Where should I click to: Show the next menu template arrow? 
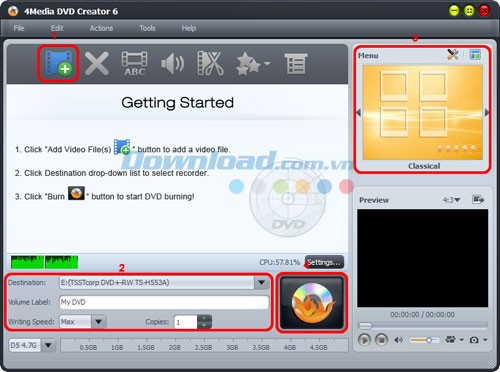pyautogui.click(x=487, y=113)
